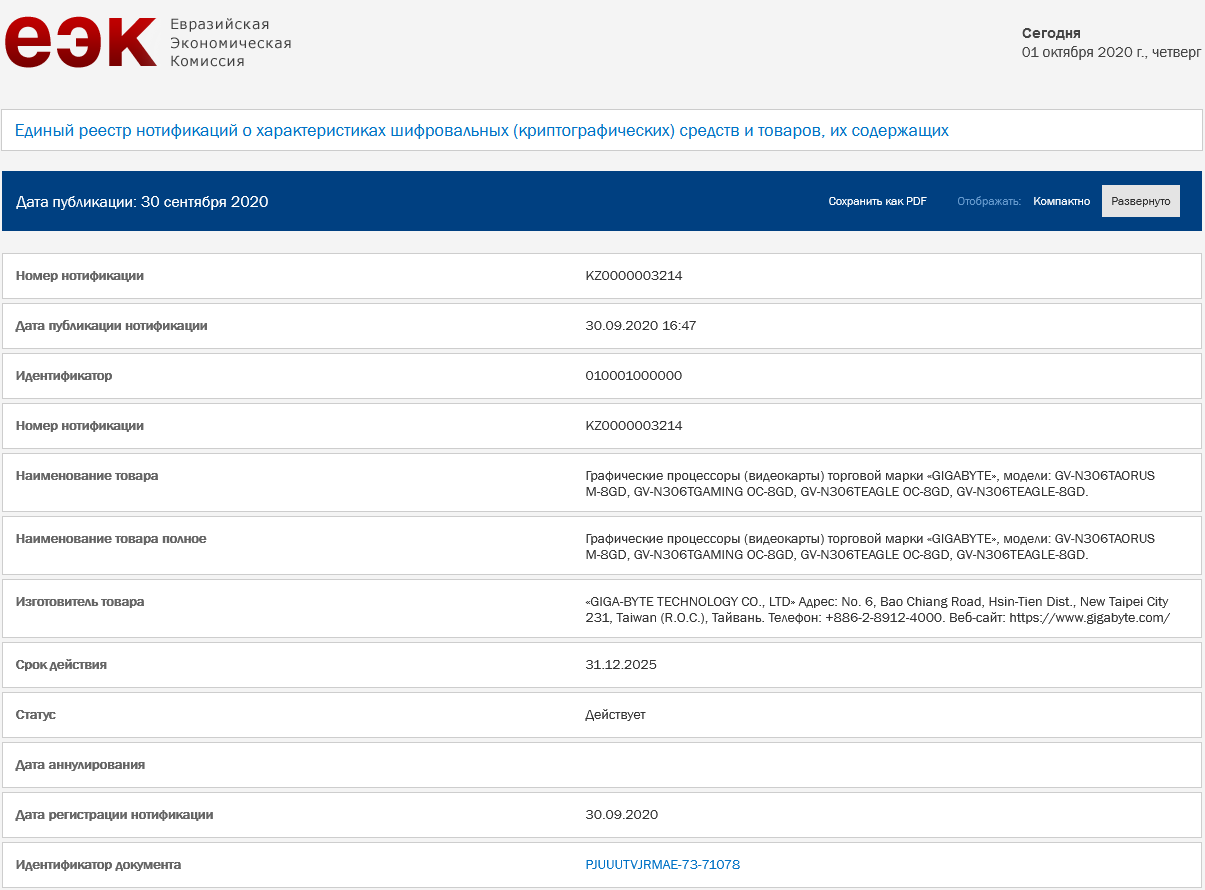Click the Наименование товара description text
The width and height of the screenshot is (1205, 890).
(869, 484)
